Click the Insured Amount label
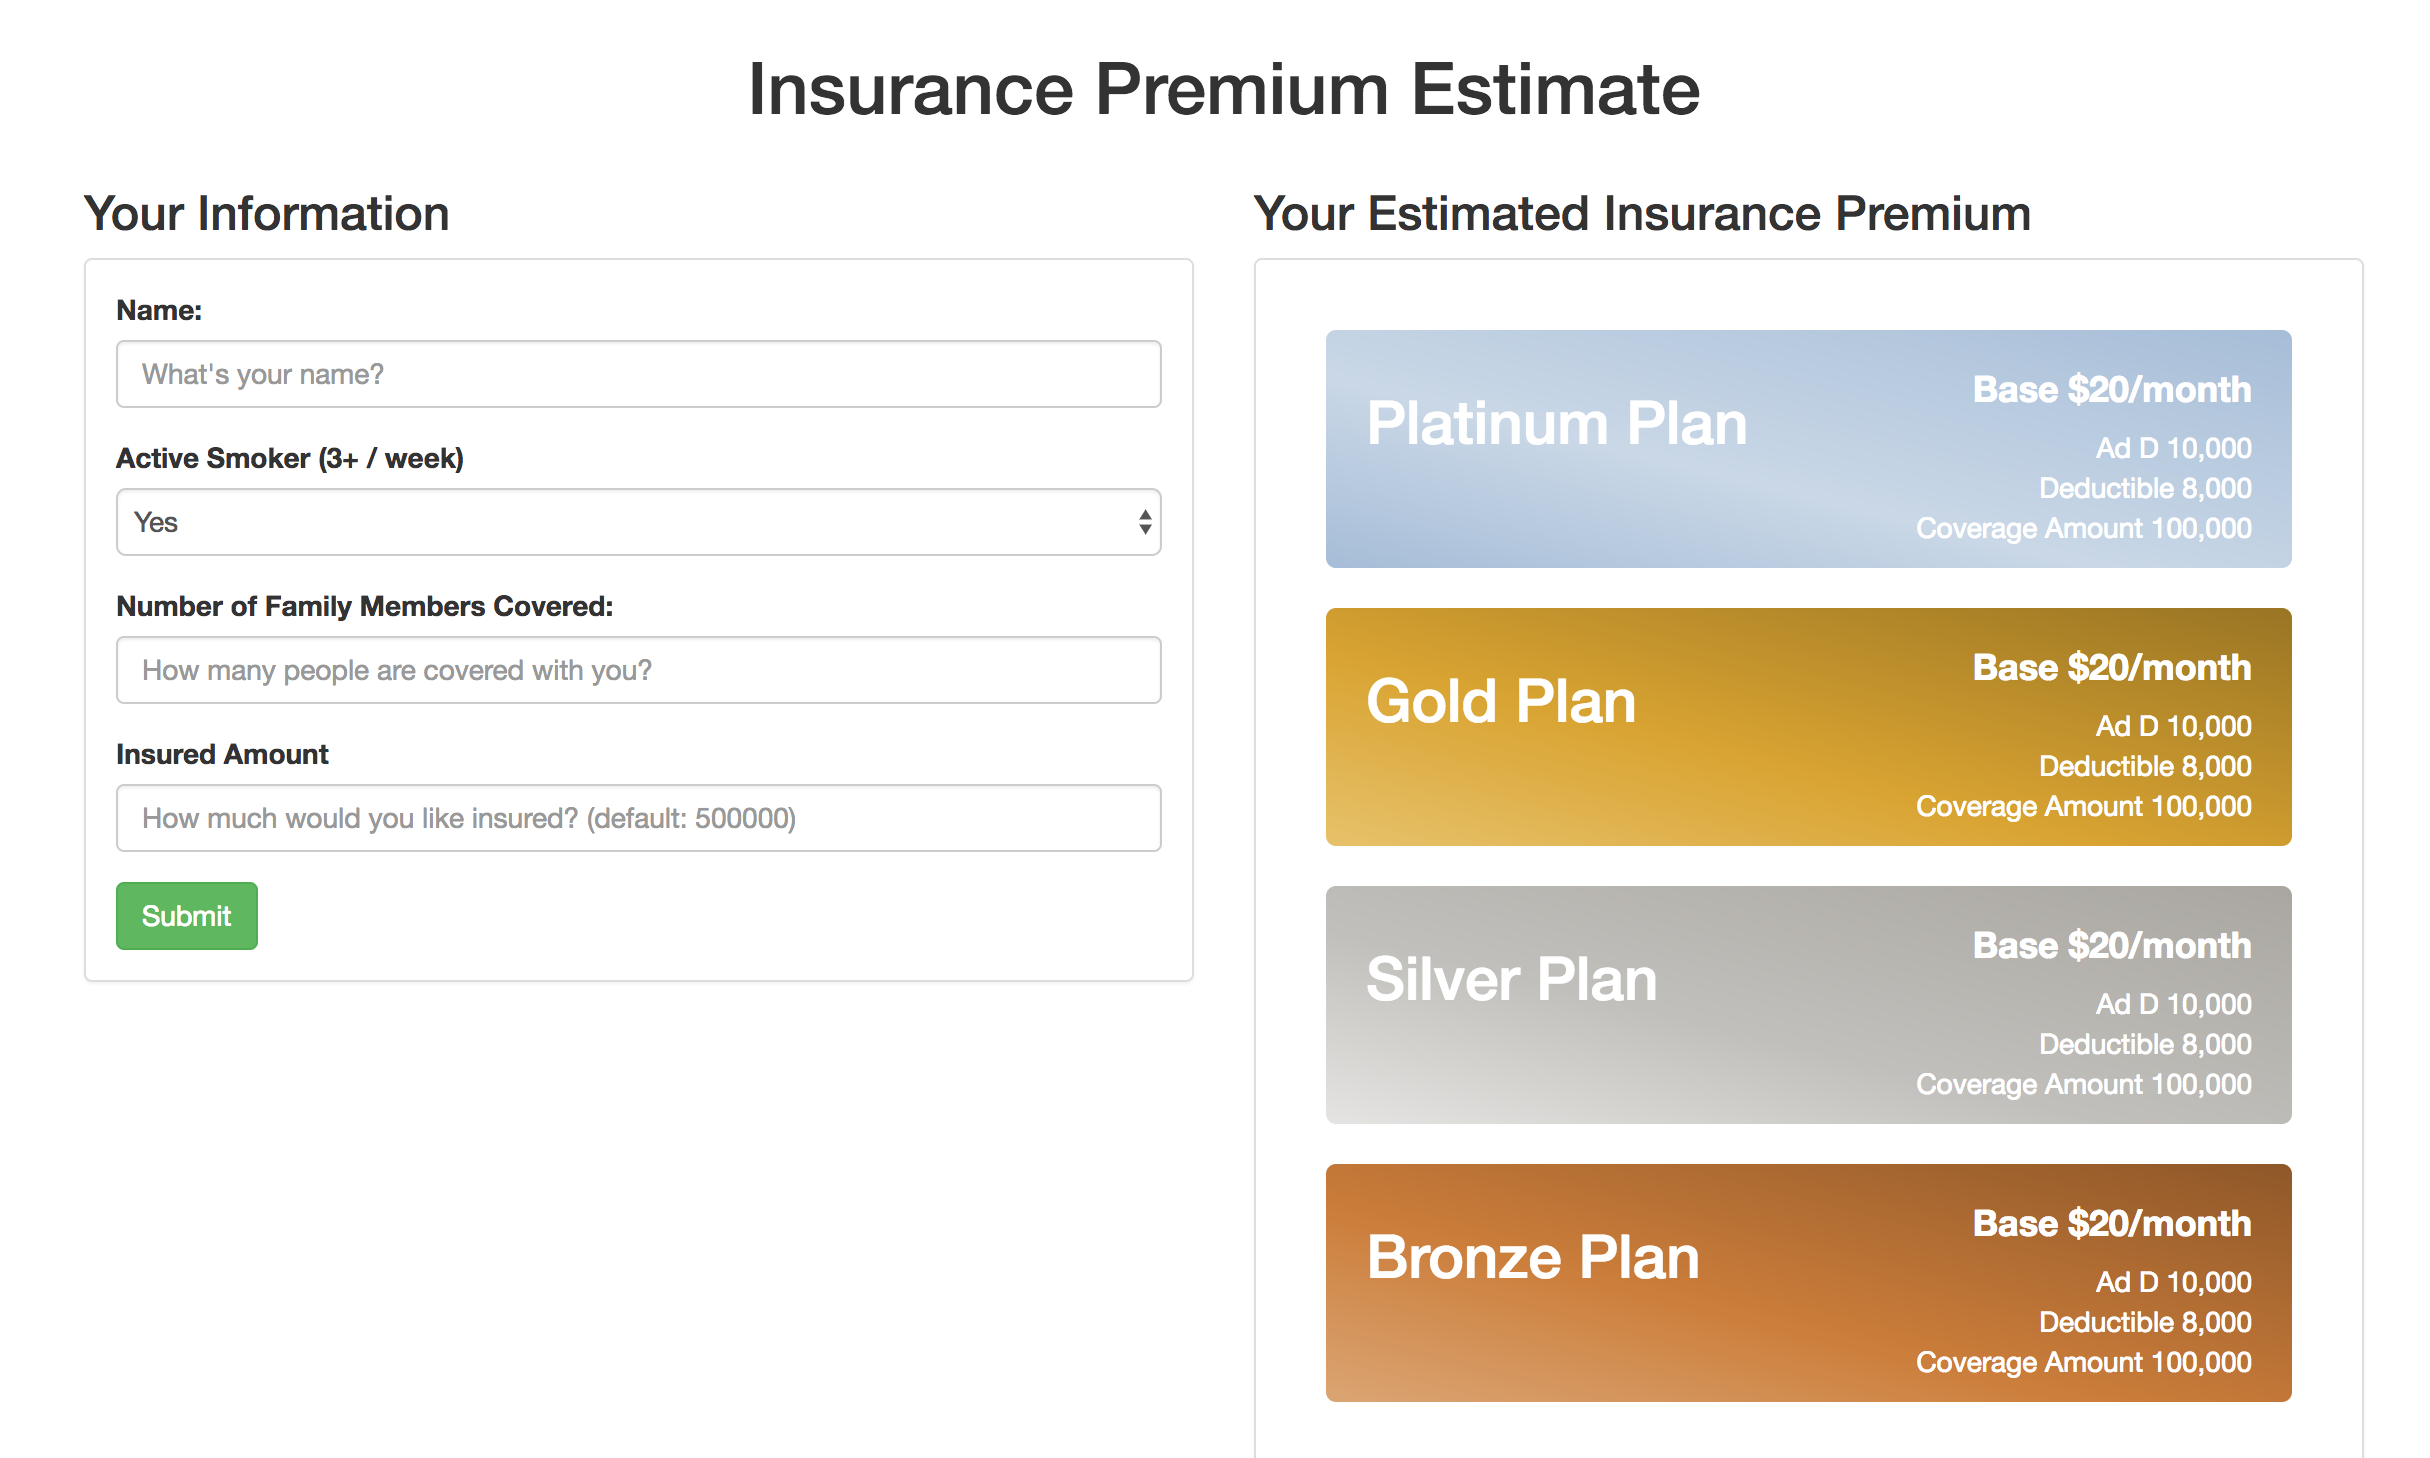The image size is (2430, 1458). (222, 754)
